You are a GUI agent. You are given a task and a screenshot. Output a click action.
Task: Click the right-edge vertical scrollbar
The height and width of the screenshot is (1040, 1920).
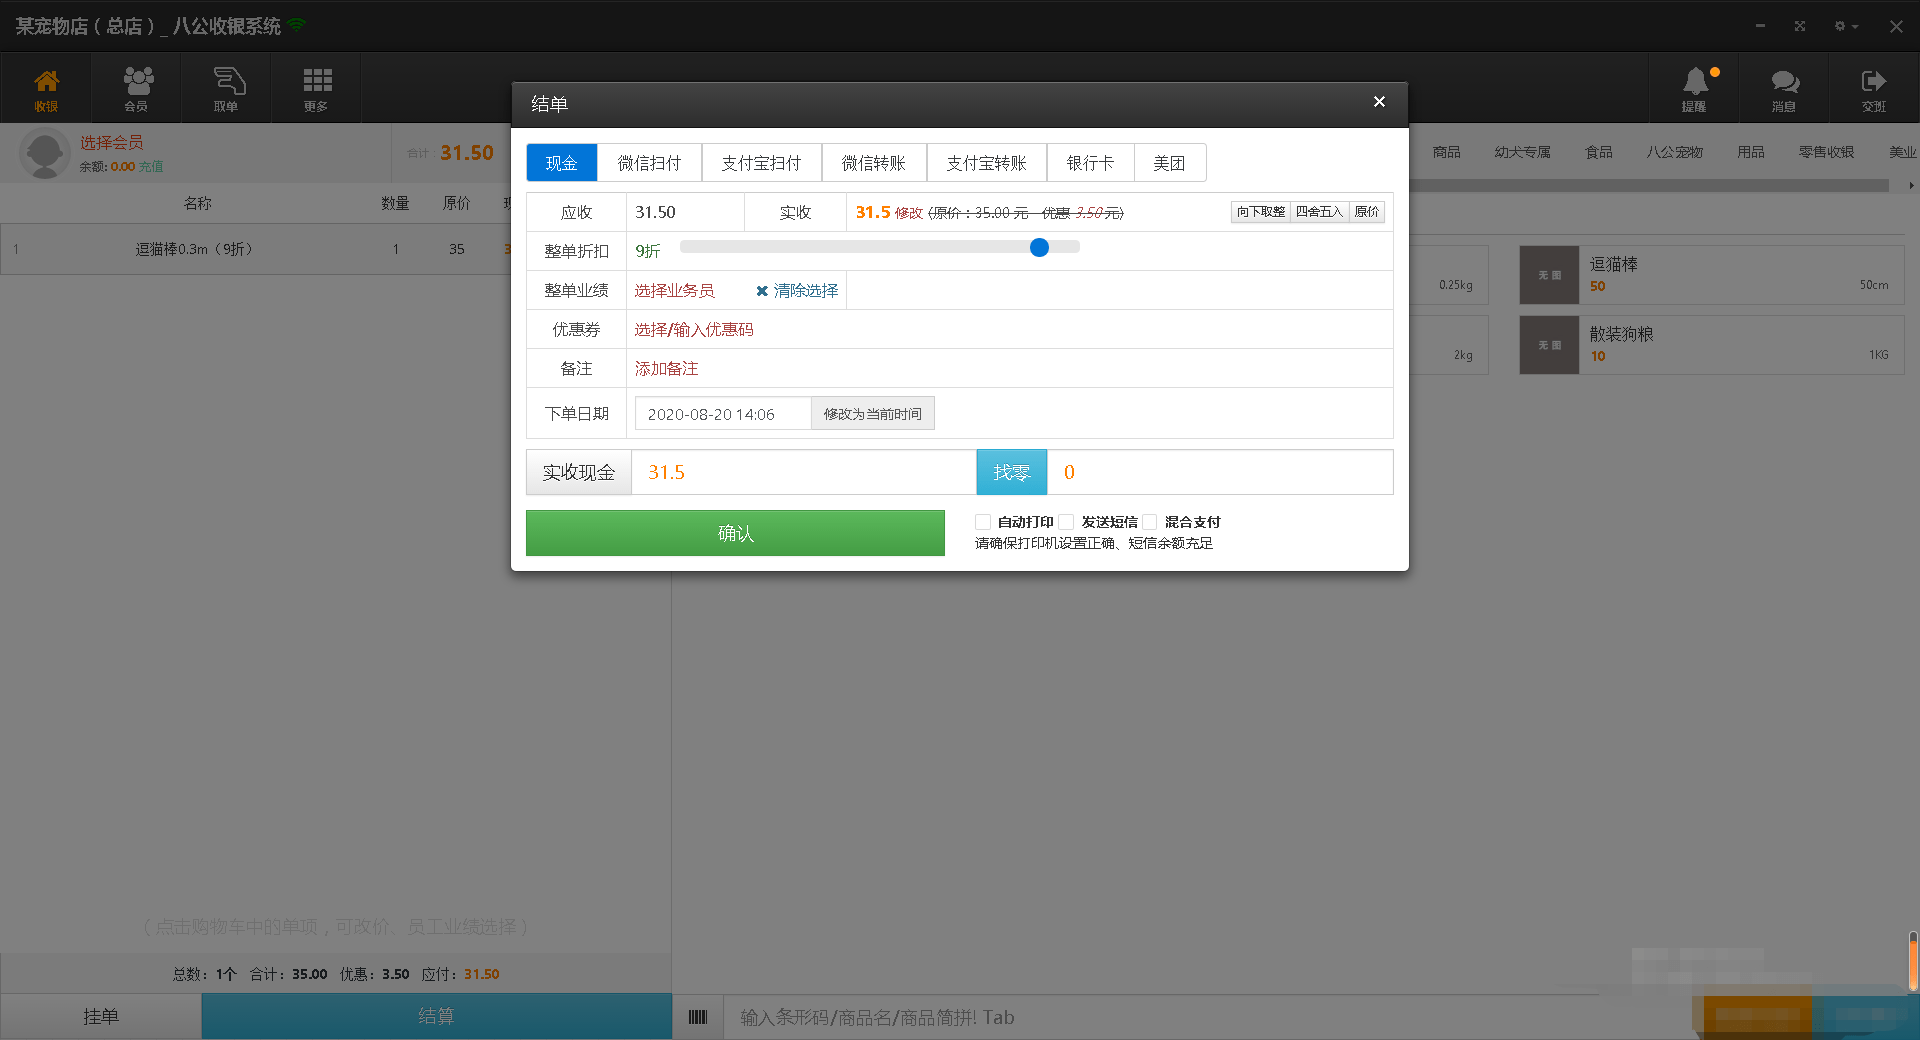click(x=1913, y=960)
